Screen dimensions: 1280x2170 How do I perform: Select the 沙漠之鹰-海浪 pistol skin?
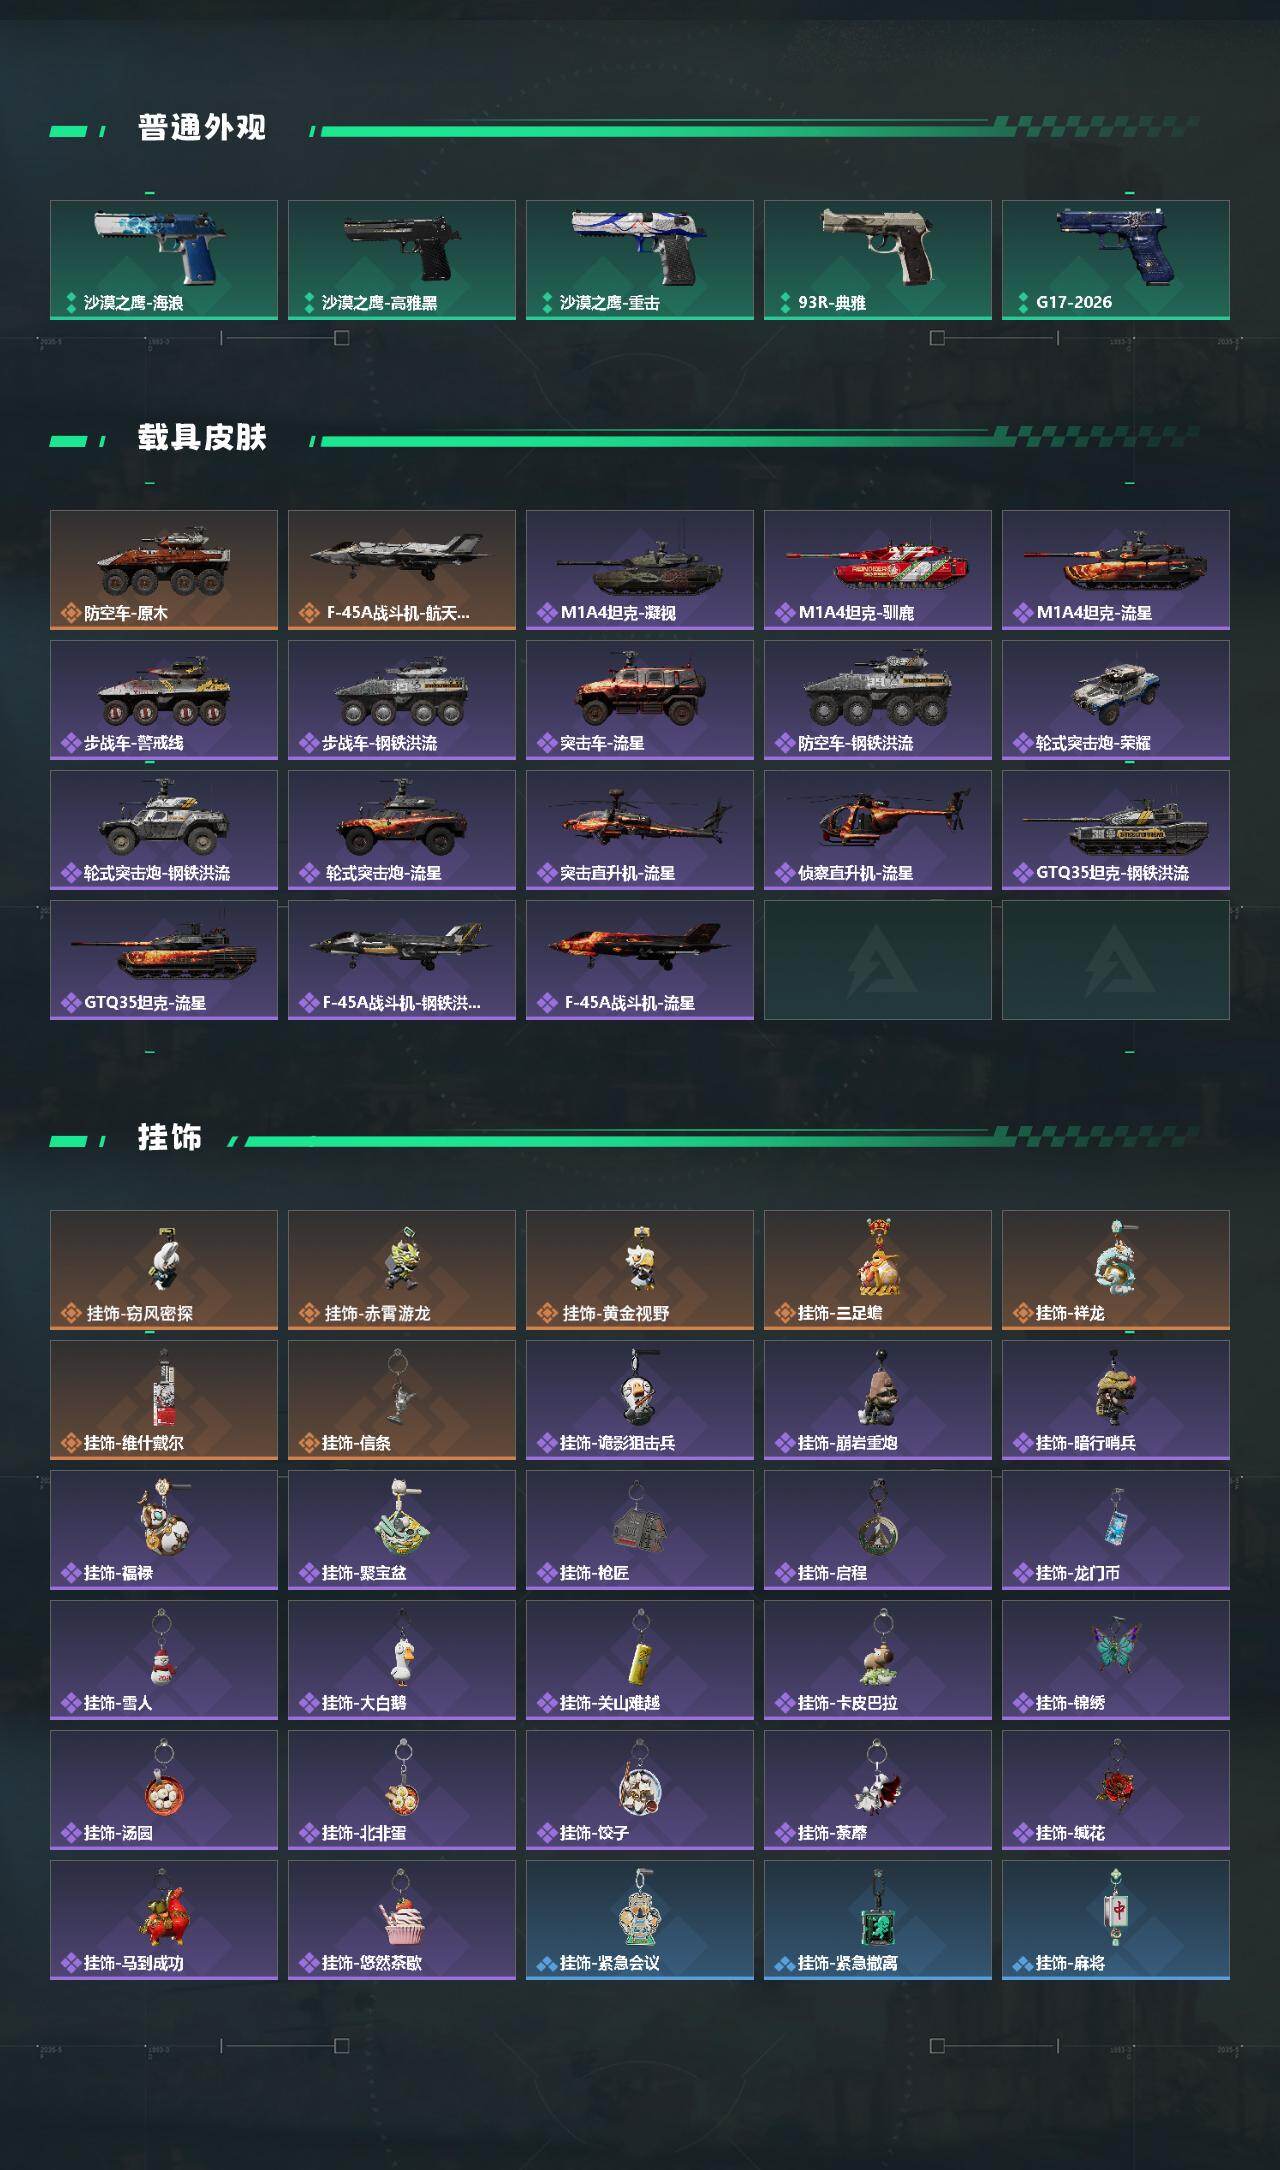[164, 260]
